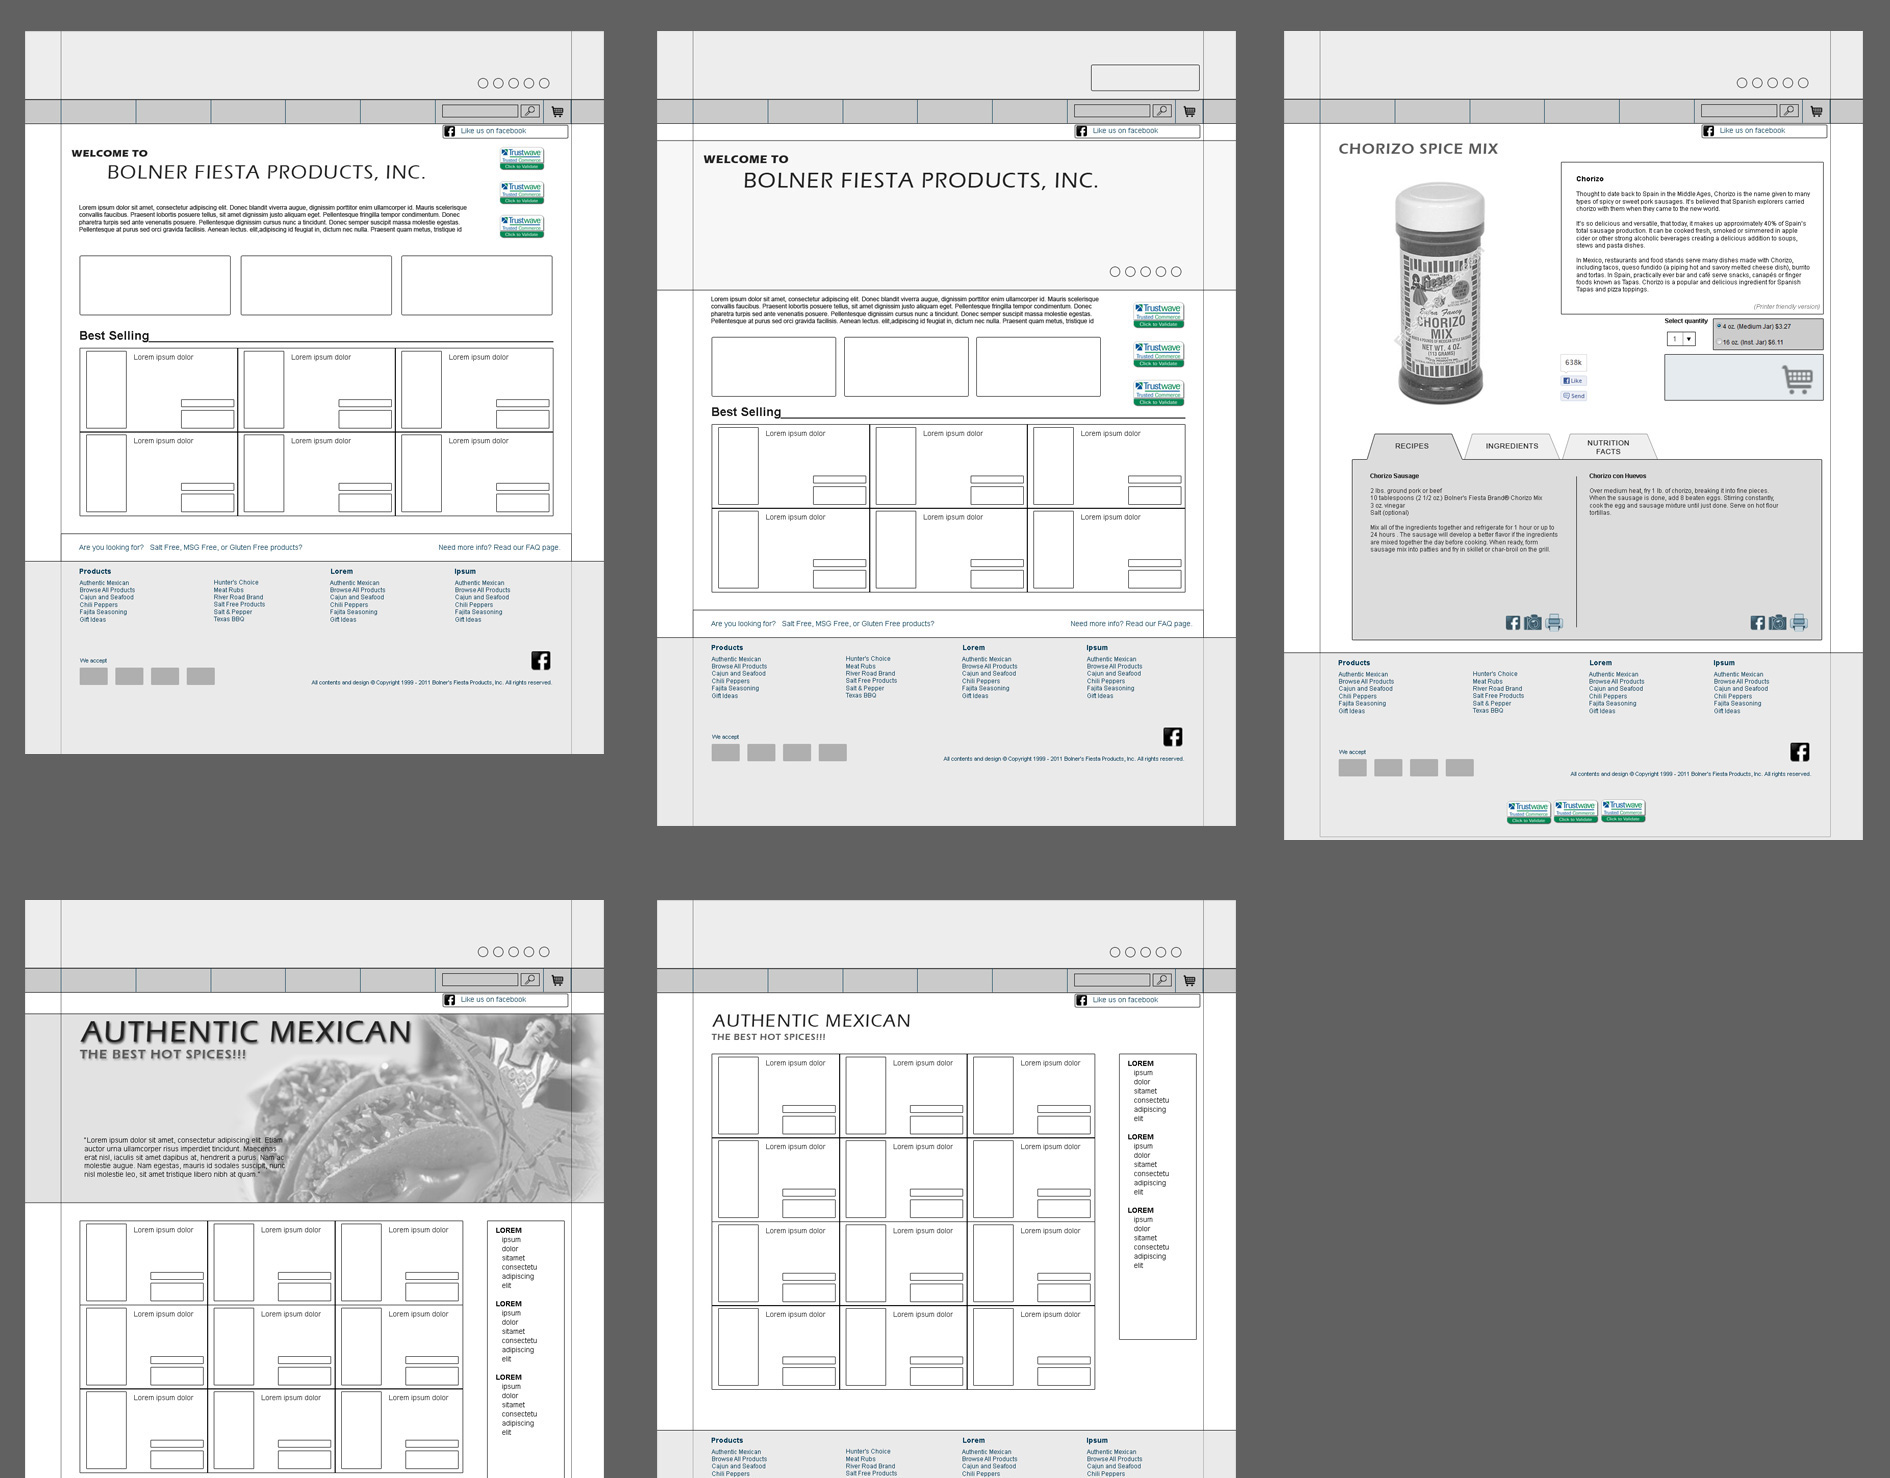Screen dimensions: 1890x1478
Task: Click the Facebook Like button beside the chorizo jar
Action: click(1573, 381)
